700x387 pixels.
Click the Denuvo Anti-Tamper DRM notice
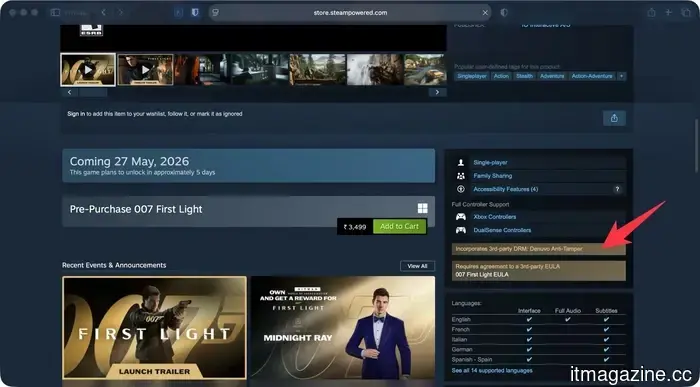[538, 249]
